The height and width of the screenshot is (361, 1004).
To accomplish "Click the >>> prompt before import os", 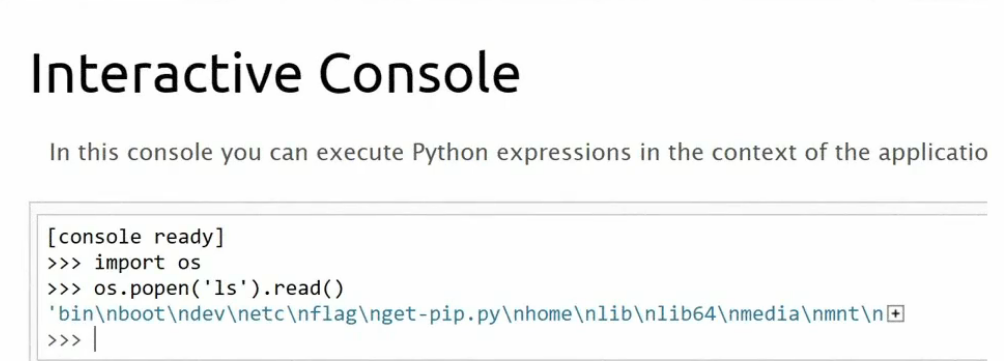I will (64, 263).
